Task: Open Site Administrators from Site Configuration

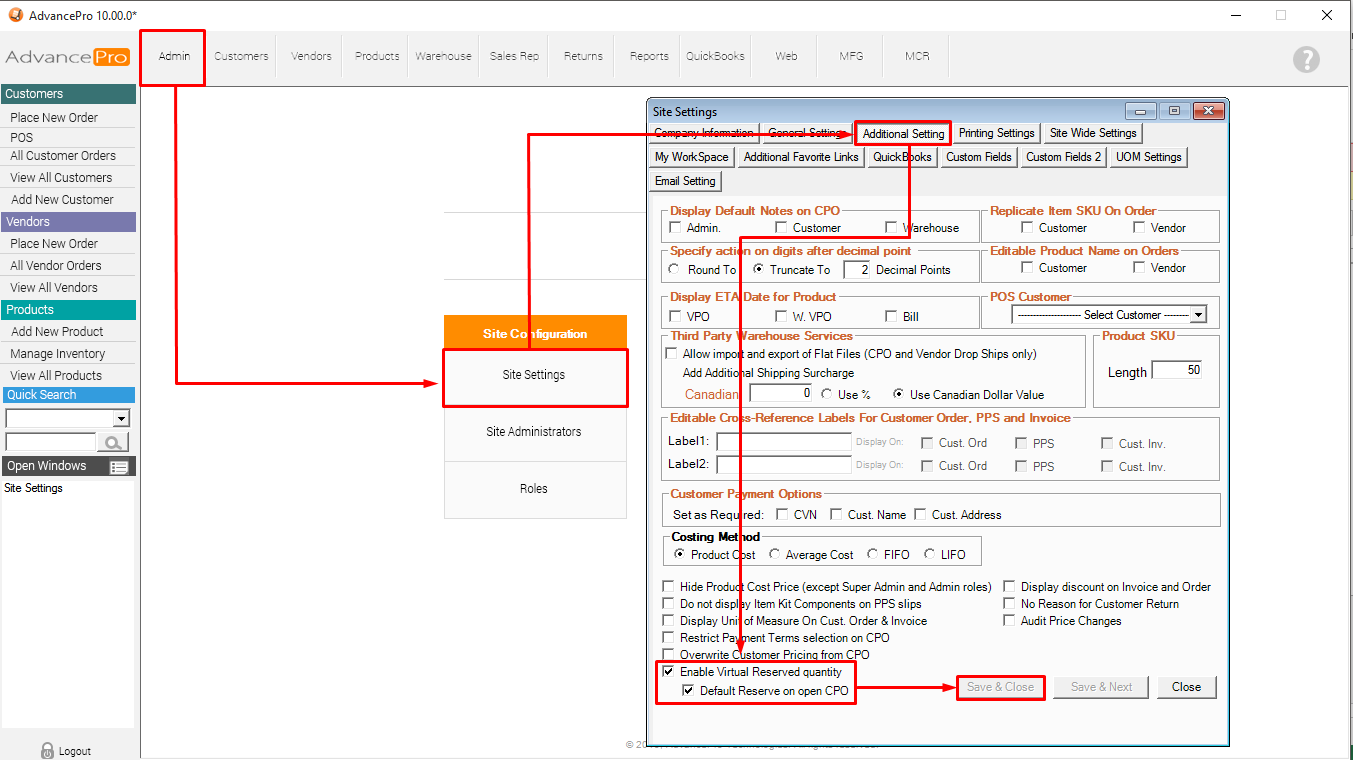Action: tap(534, 432)
